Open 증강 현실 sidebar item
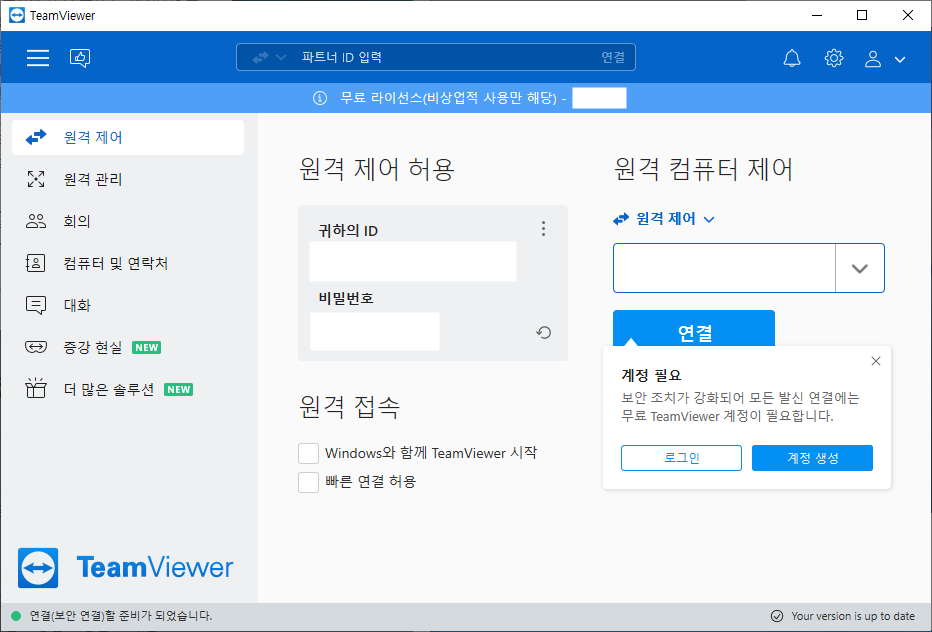932x632 pixels. (x=128, y=347)
